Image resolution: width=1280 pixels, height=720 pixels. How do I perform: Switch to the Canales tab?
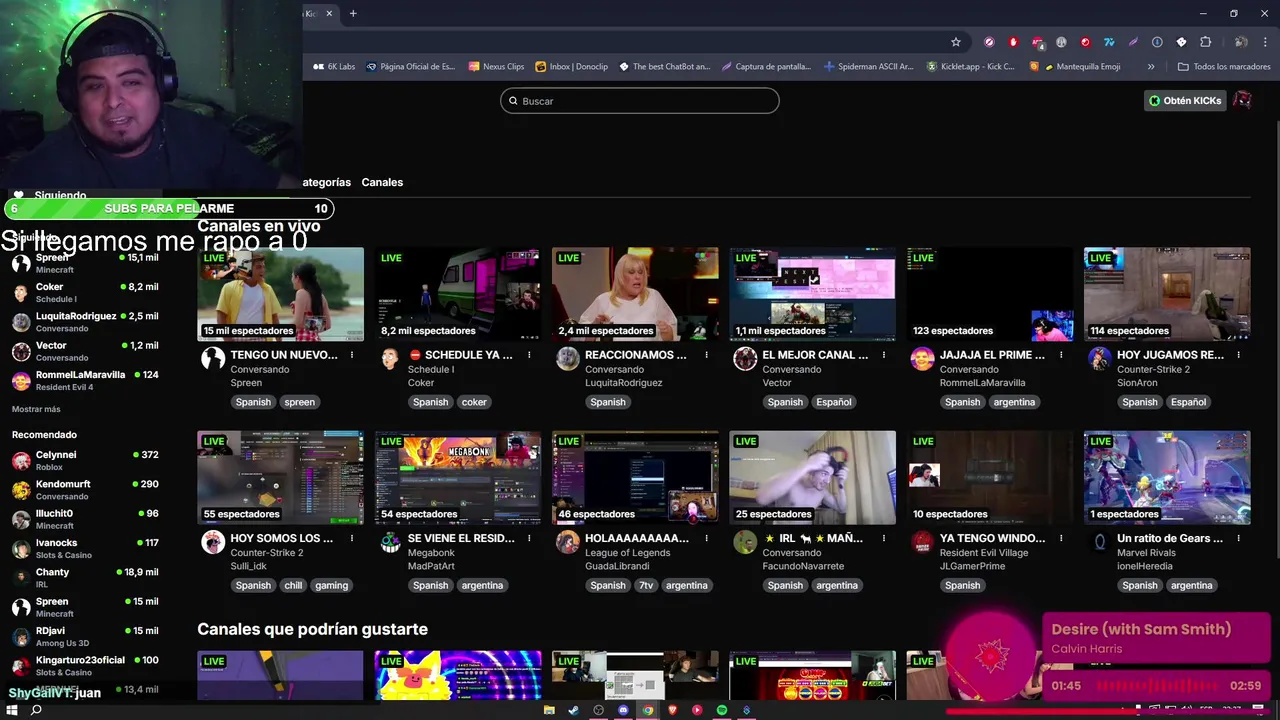[x=382, y=182]
